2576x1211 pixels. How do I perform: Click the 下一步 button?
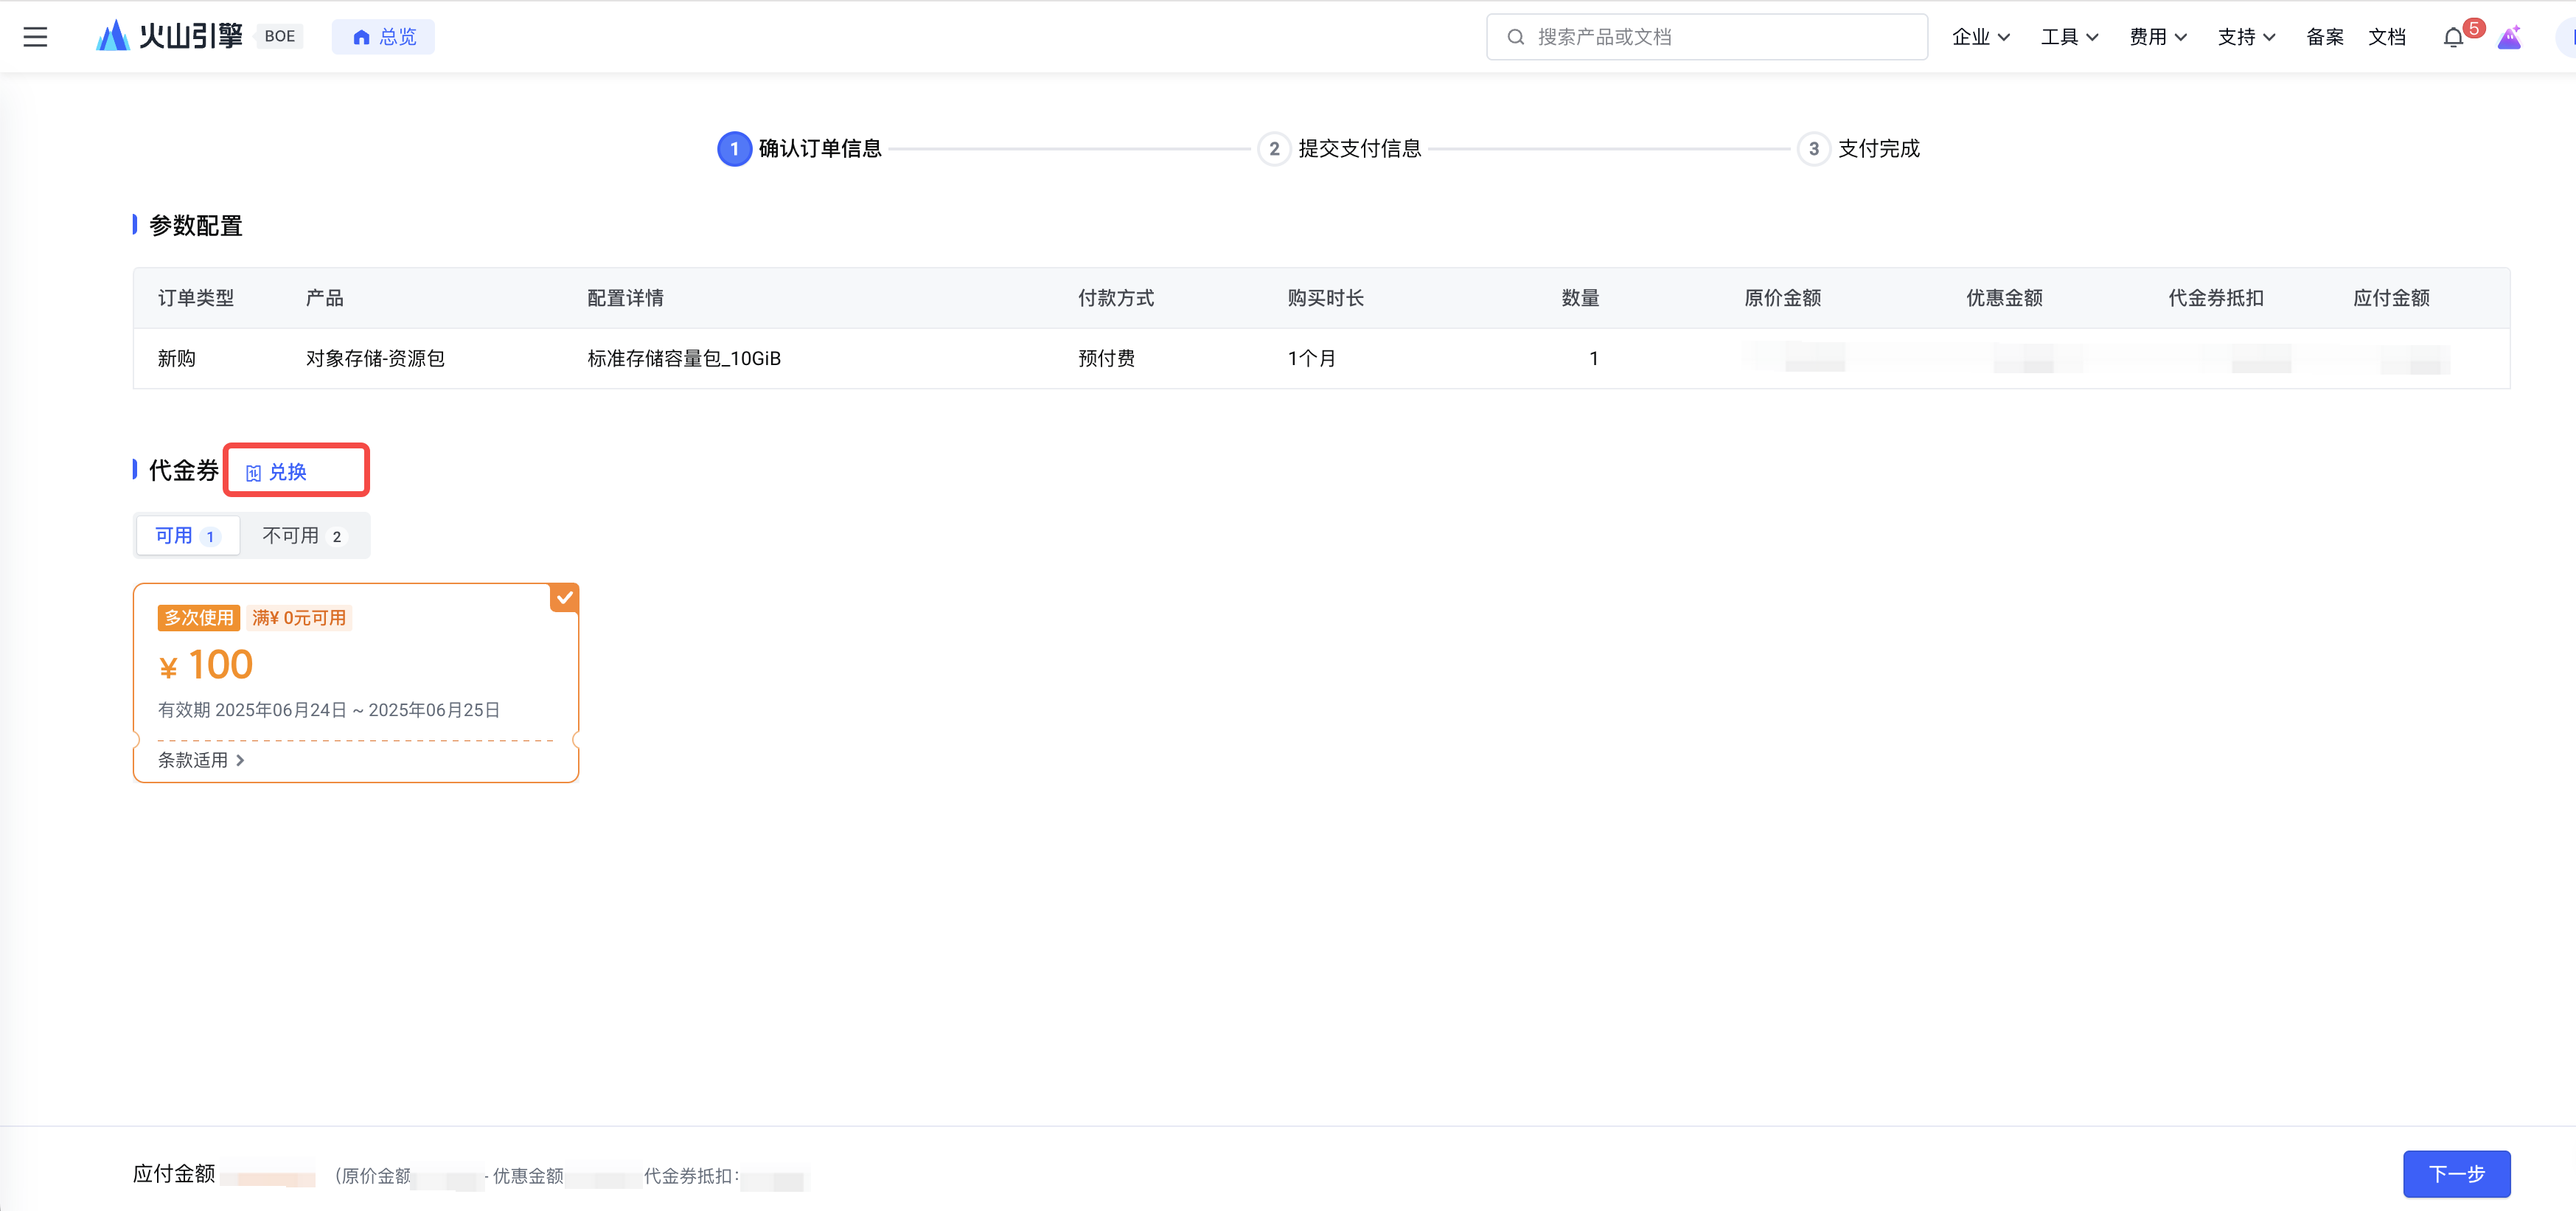[2456, 1174]
